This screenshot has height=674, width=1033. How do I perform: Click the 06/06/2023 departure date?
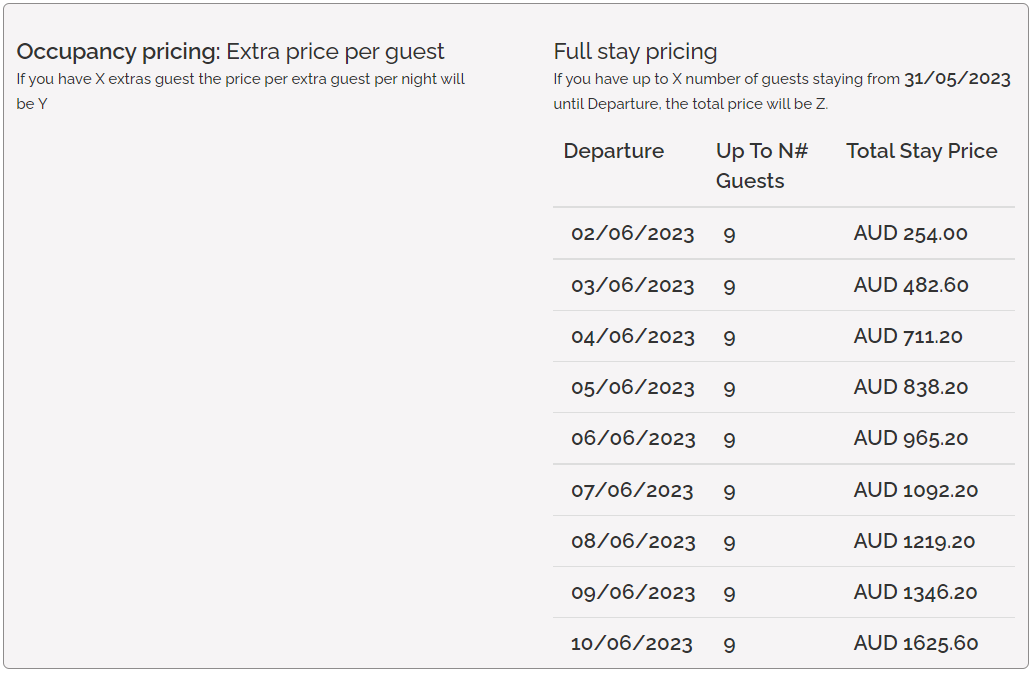click(x=632, y=439)
